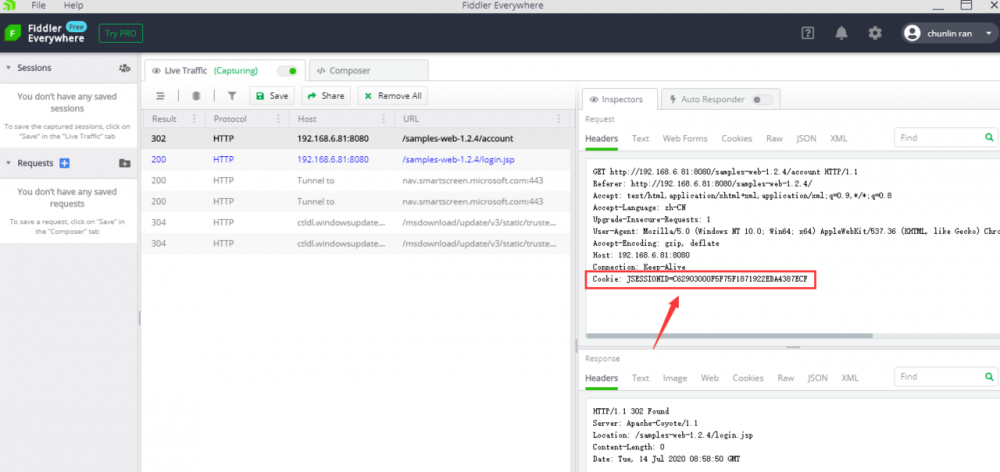Select the Request Cookies tab
This screenshot has width=1000, height=472.
(737, 138)
